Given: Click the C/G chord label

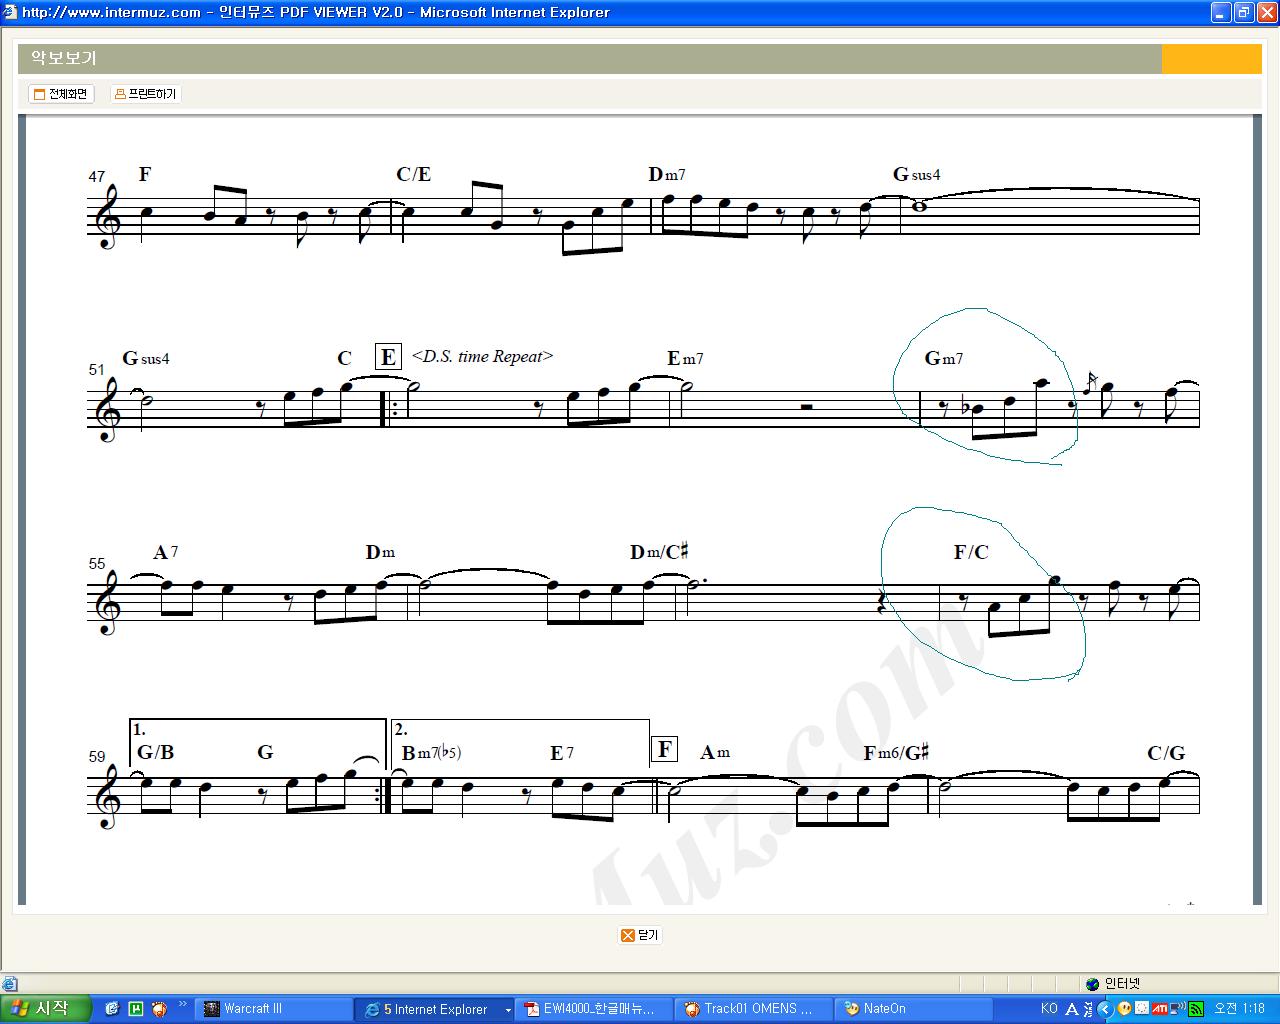Looking at the screenshot, I should pos(1166,753).
